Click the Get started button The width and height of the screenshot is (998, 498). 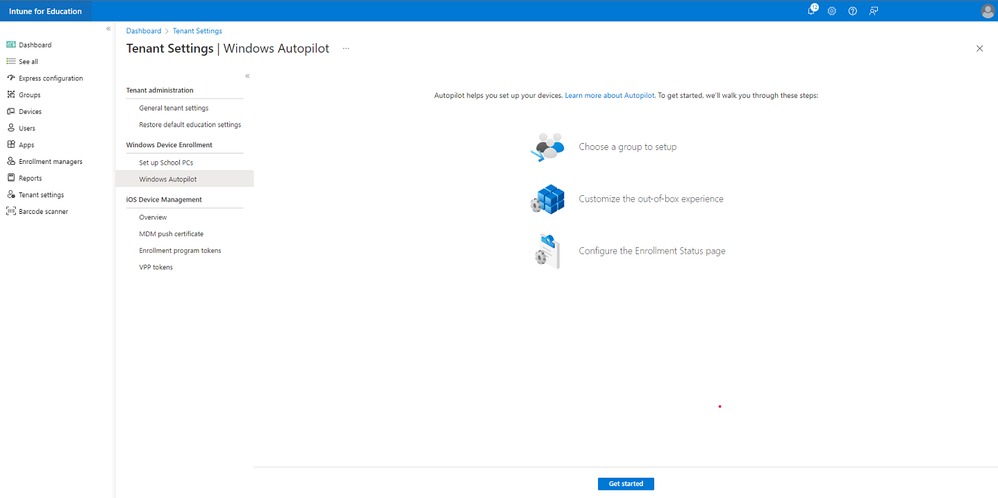626,484
